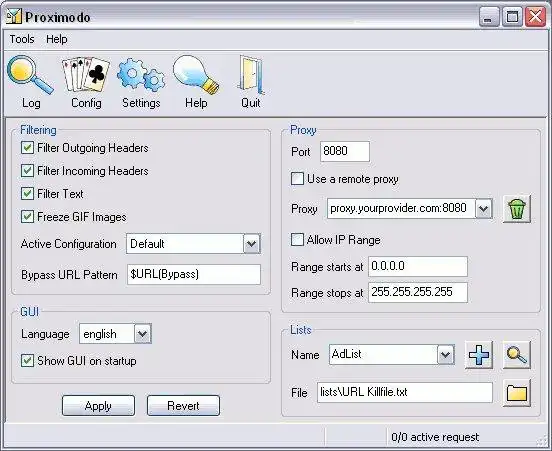Click the Lists group title

(301, 330)
